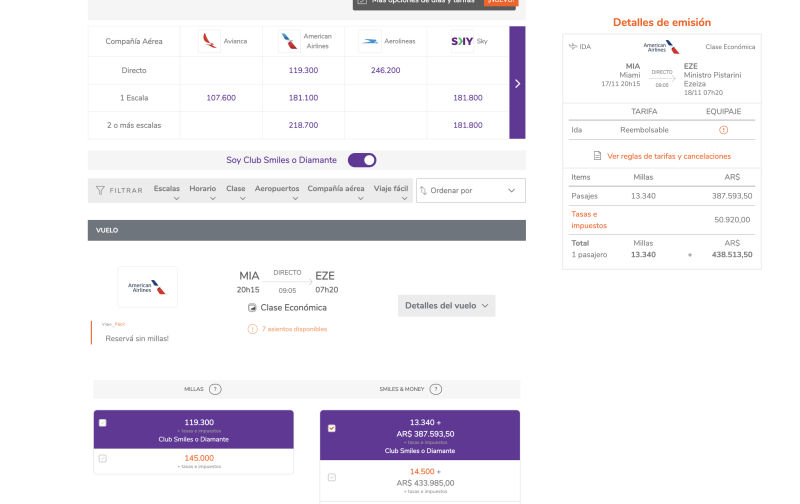Select the 107.600 Avianca 1 Escala fare
Viewport: 800px width, 504px height.
click(221, 98)
